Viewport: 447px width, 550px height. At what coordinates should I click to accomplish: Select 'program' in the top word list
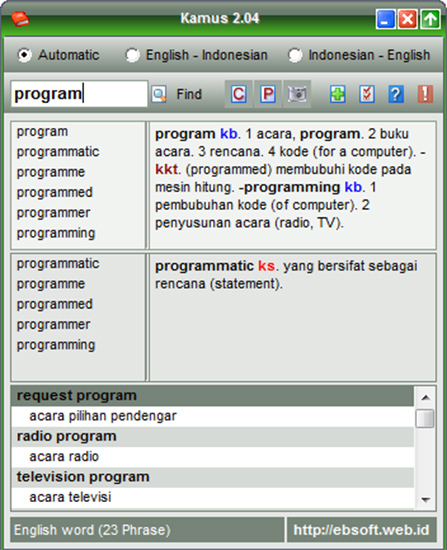42,132
